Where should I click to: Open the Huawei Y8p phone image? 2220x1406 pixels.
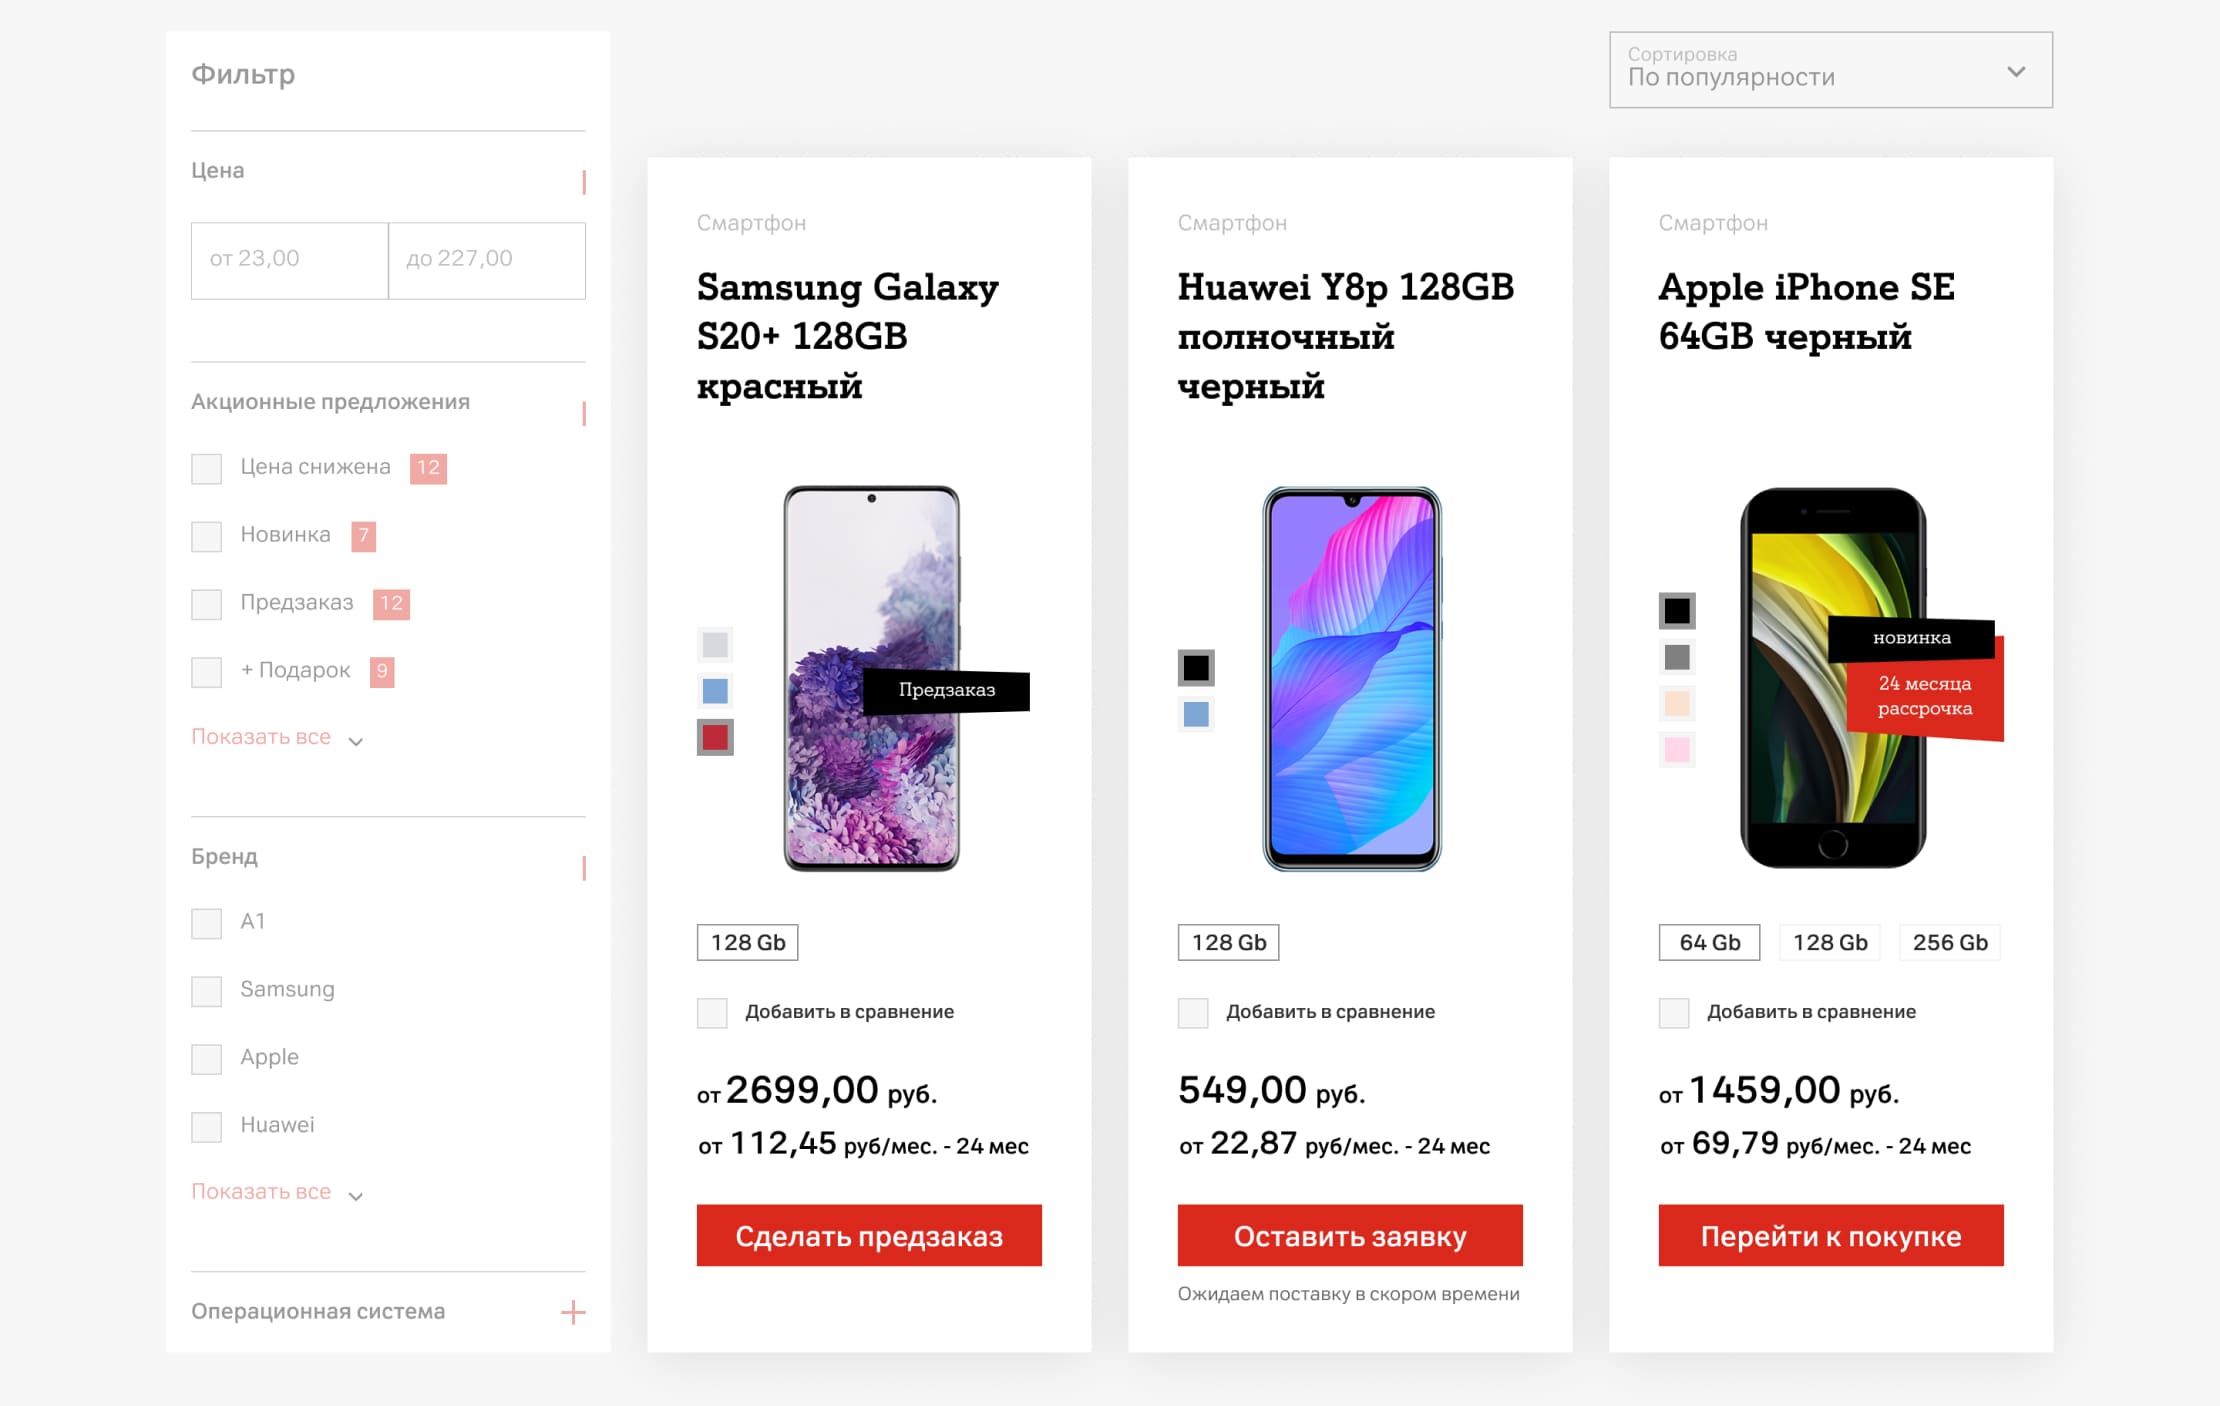pos(1351,679)
